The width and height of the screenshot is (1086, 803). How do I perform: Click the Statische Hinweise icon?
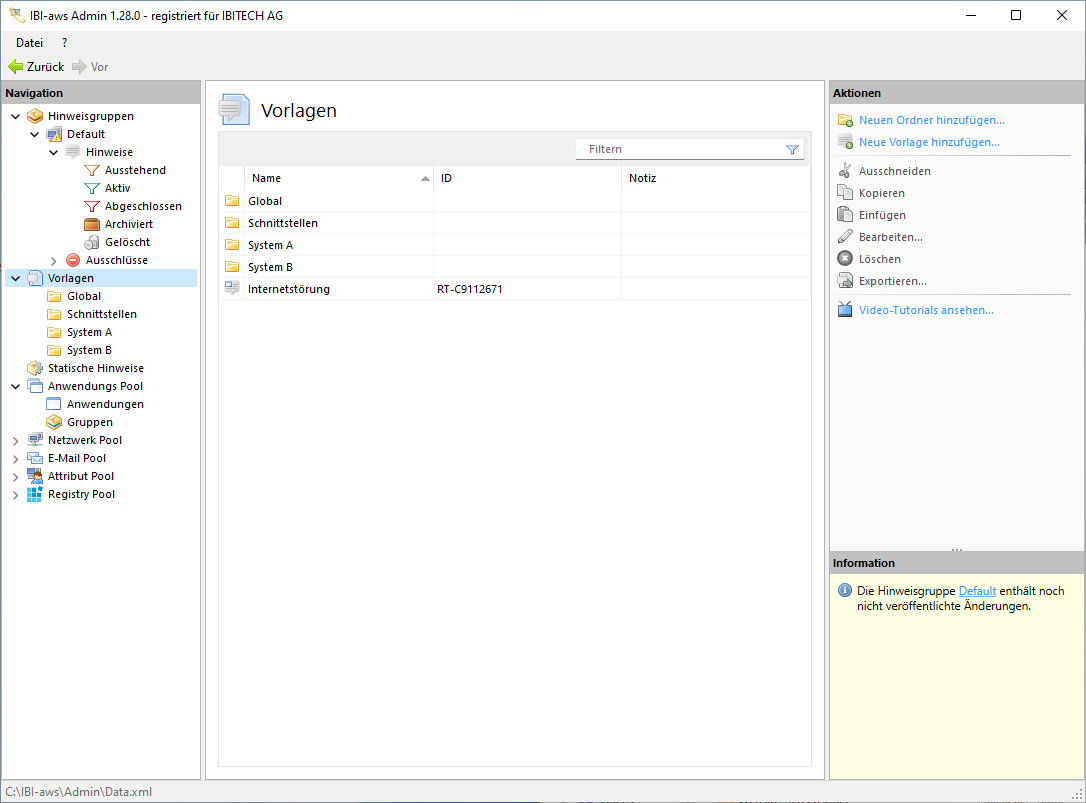35,368
